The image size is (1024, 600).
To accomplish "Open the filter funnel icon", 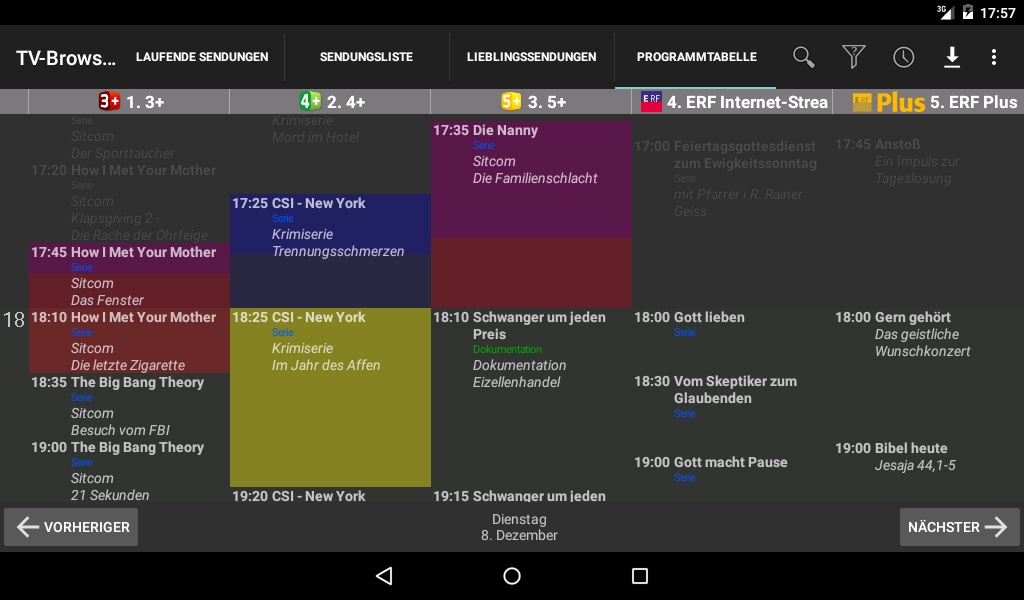I will (x=854, y=57).
